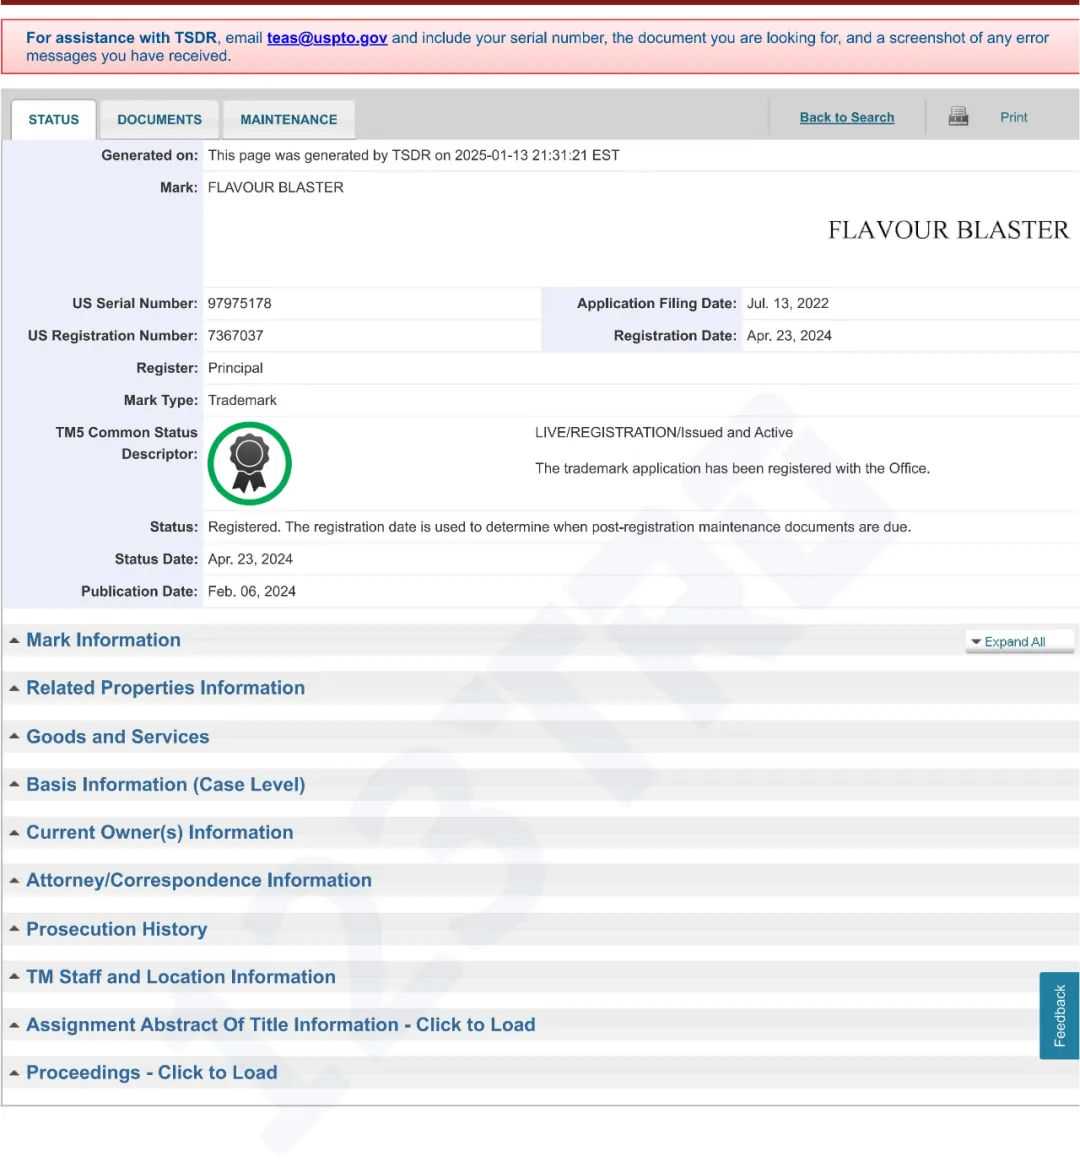Click the registered ribbon status badge
1080x1167 pixels.
(249, 463)
